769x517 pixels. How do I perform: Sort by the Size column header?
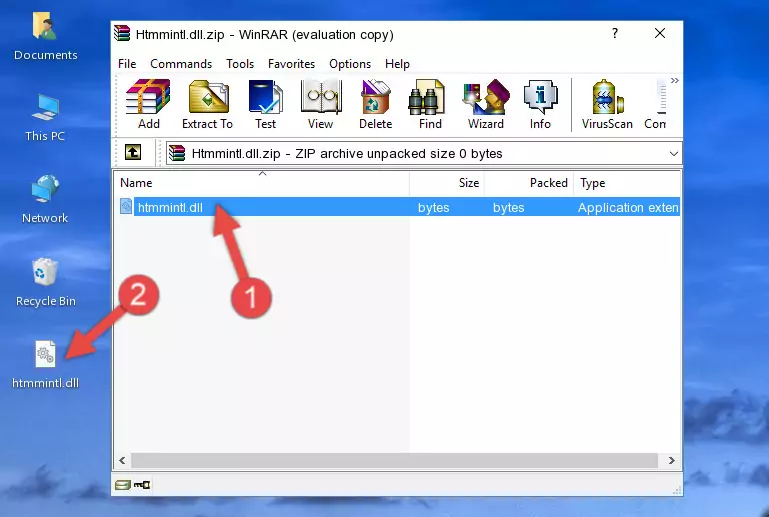pyautogui.click(x=447, y=182)
